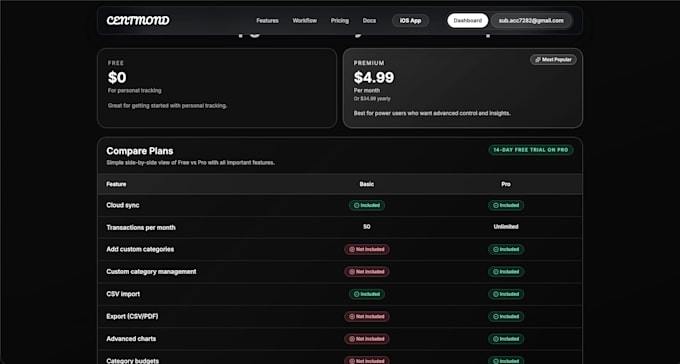The image size is (680, 364).
Task: Click the CSV import Pro Included badge
Action: 506,294
